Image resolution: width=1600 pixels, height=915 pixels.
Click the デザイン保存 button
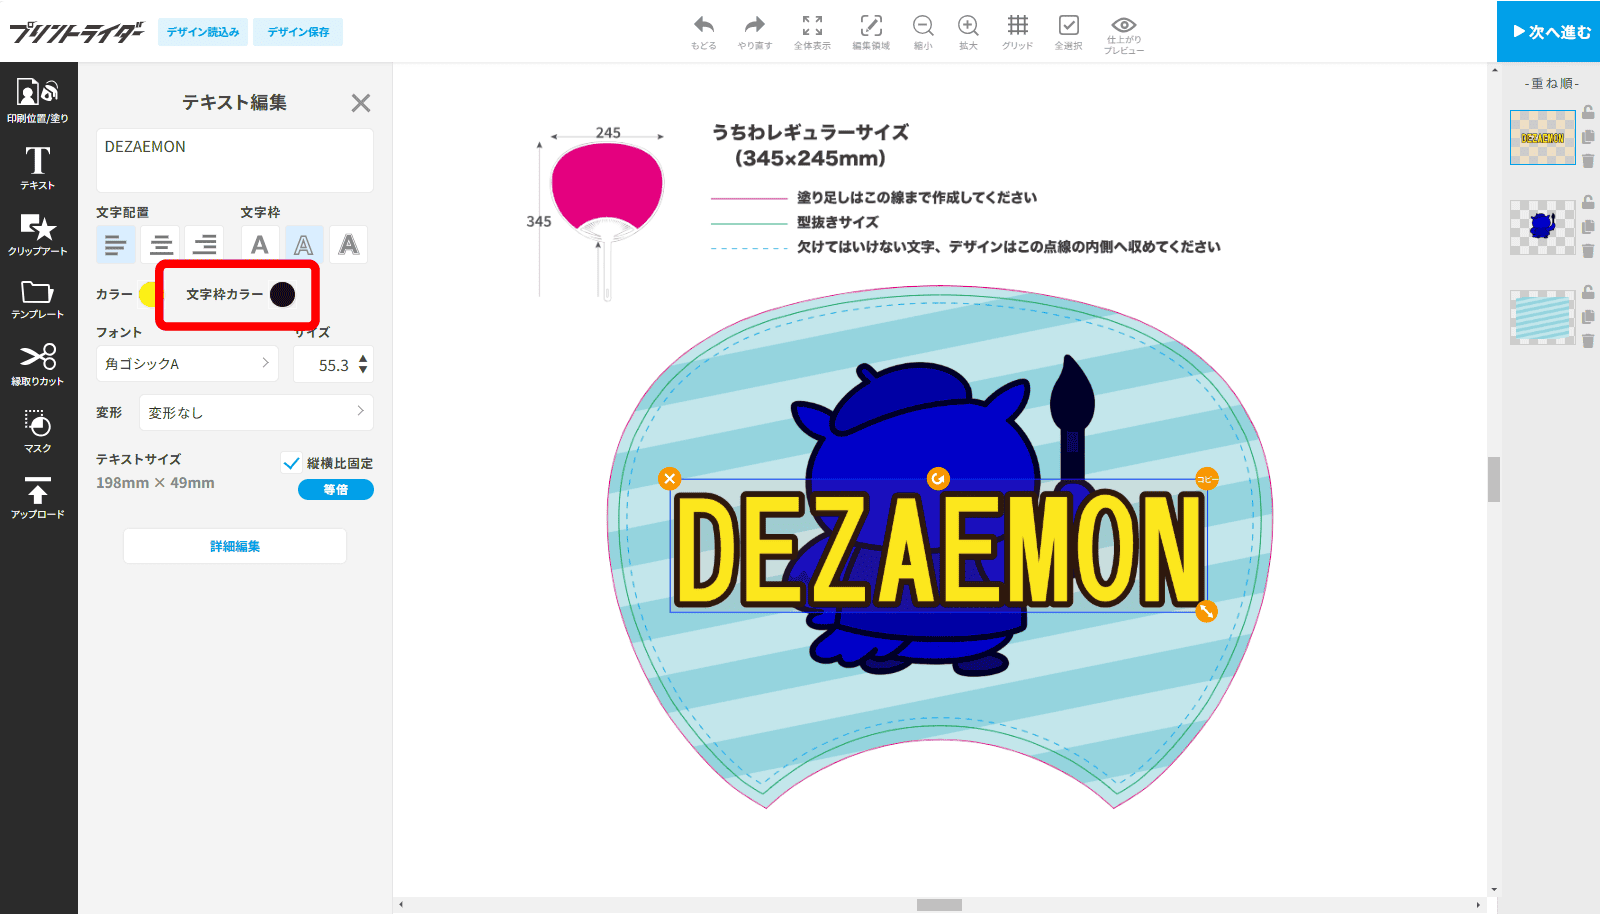(x=298, y=32)
